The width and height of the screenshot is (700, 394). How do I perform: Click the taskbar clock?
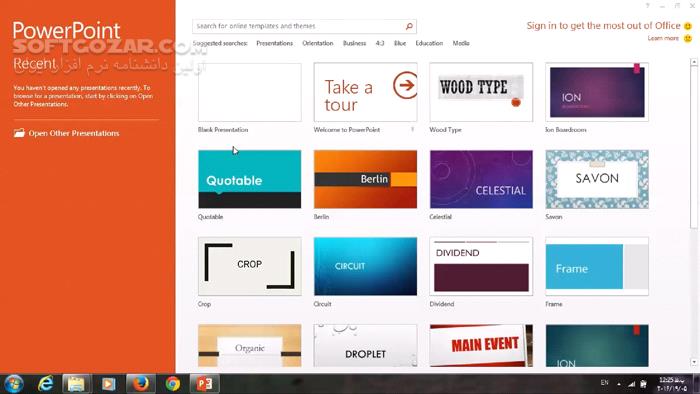tap(672, 384)
